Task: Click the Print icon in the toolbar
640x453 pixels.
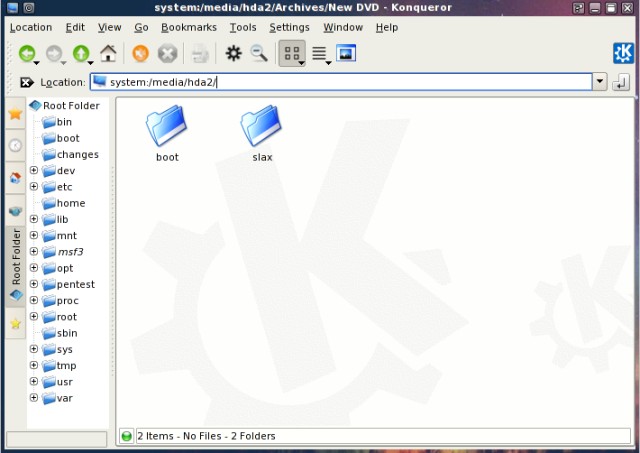Action: pyautogui.click(x=200, y=53)
